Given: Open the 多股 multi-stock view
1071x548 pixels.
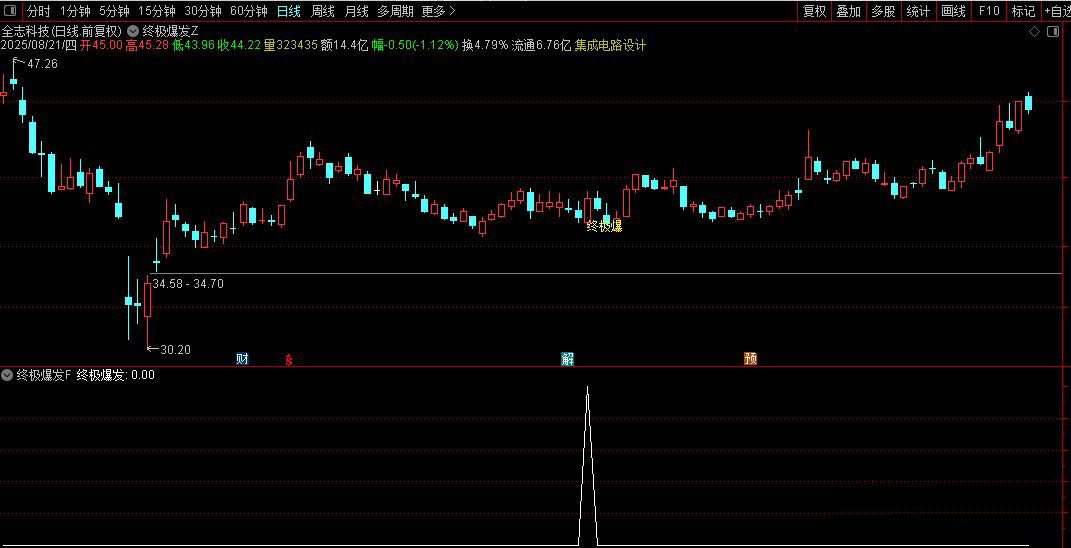Looking at the screenshot, I should tap(883, 11).
